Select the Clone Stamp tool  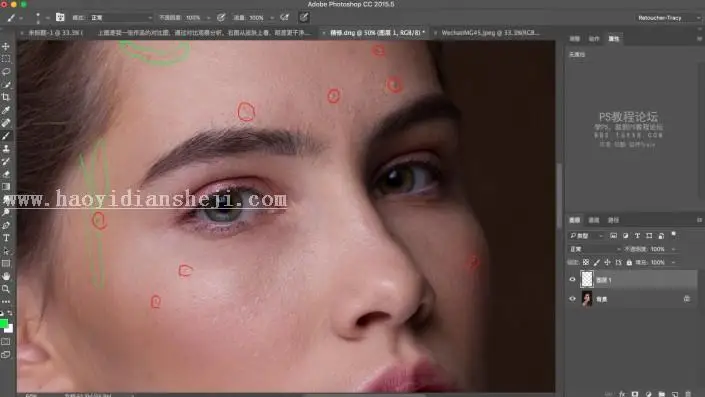tap(6, 148)
